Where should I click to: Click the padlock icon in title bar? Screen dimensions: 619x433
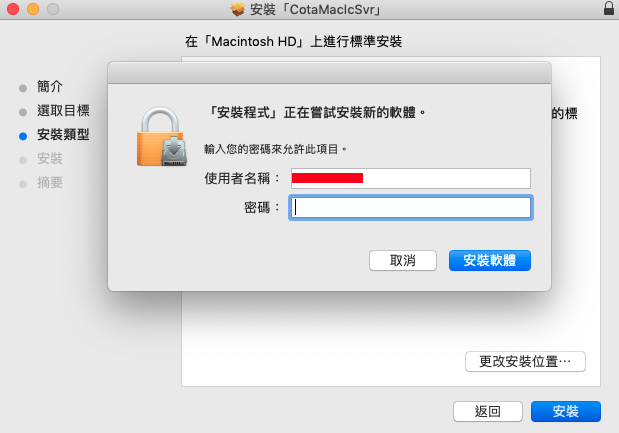click(x=609, y=8)
